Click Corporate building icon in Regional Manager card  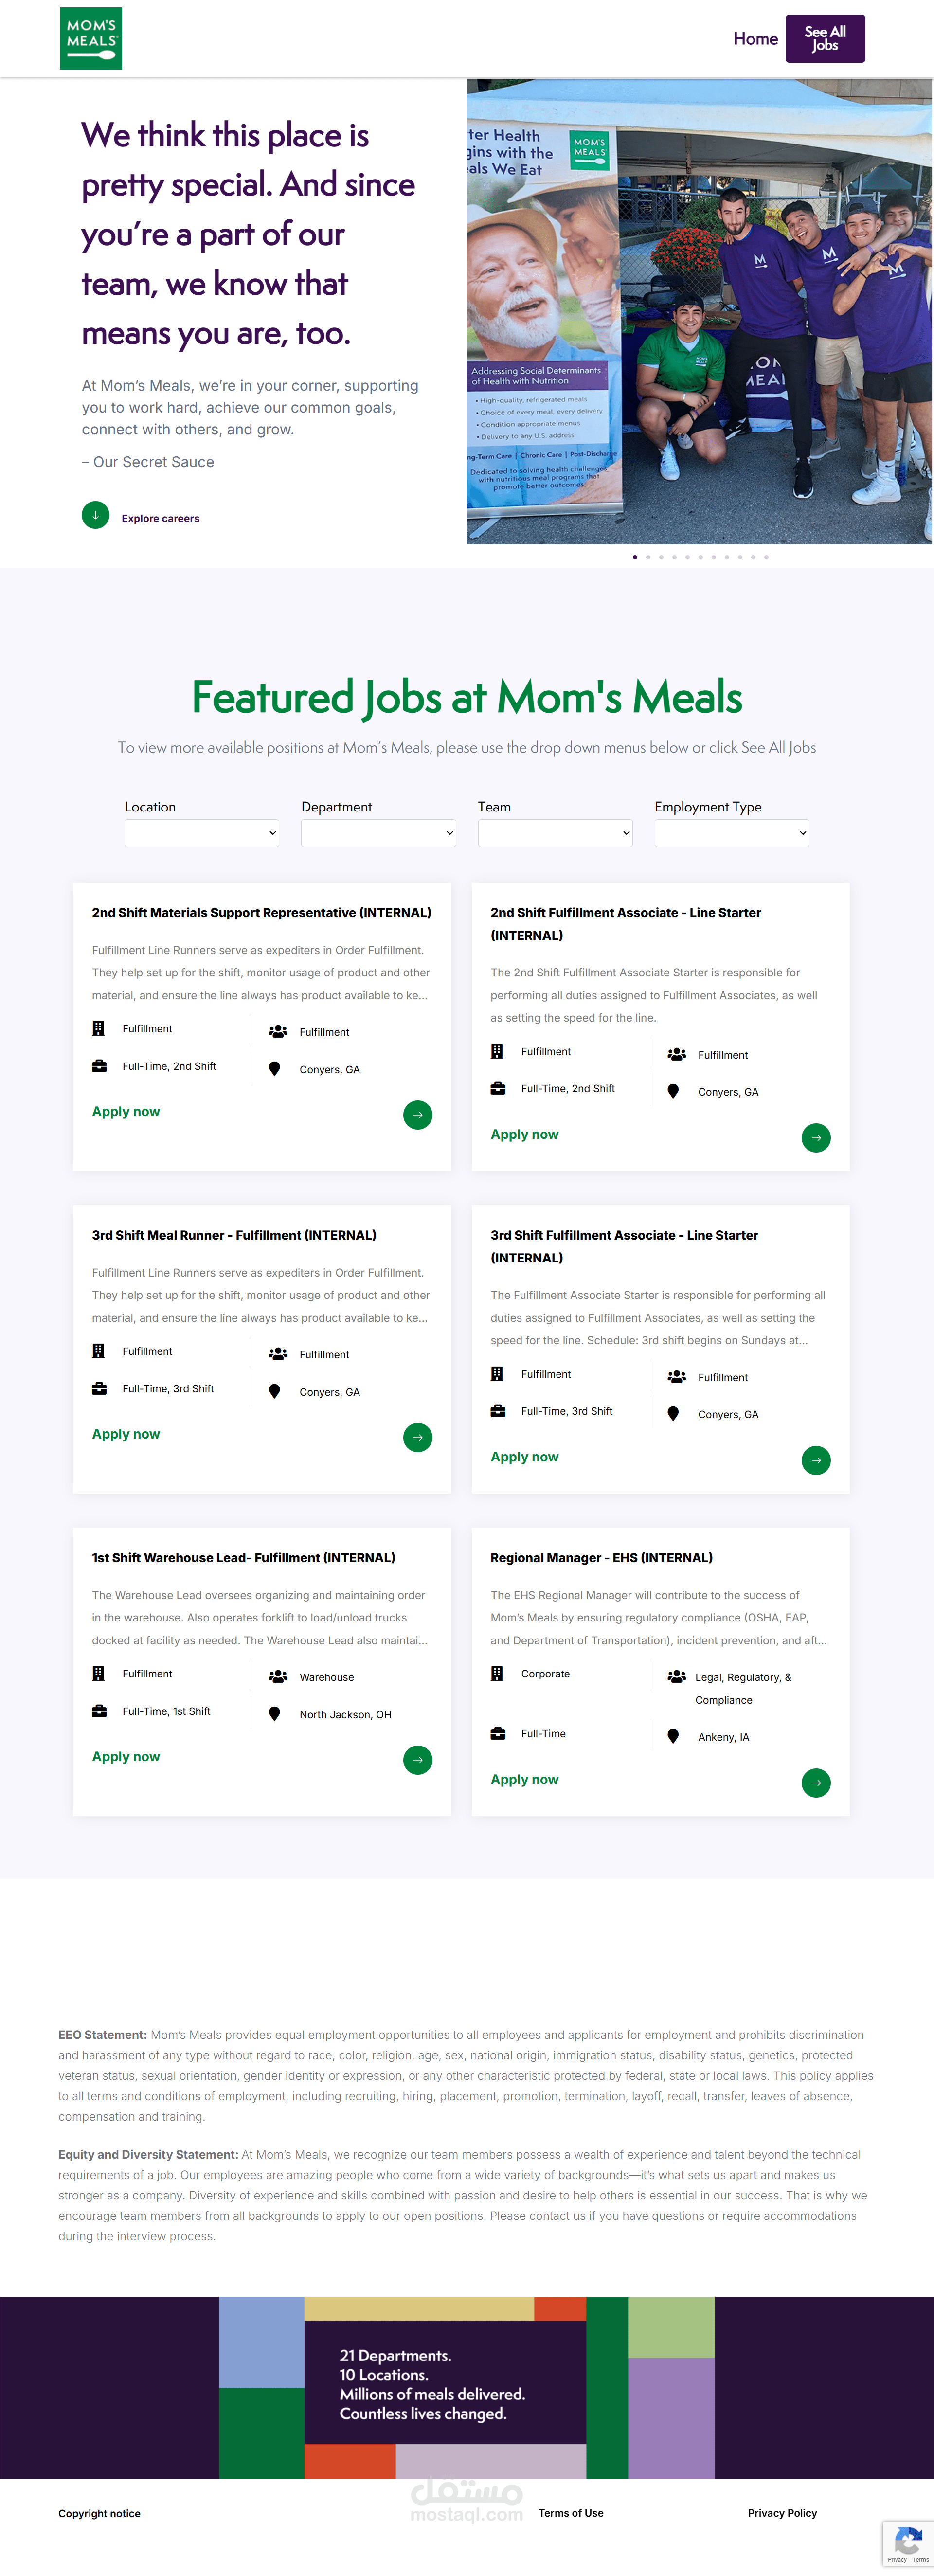click(497, 1674)
